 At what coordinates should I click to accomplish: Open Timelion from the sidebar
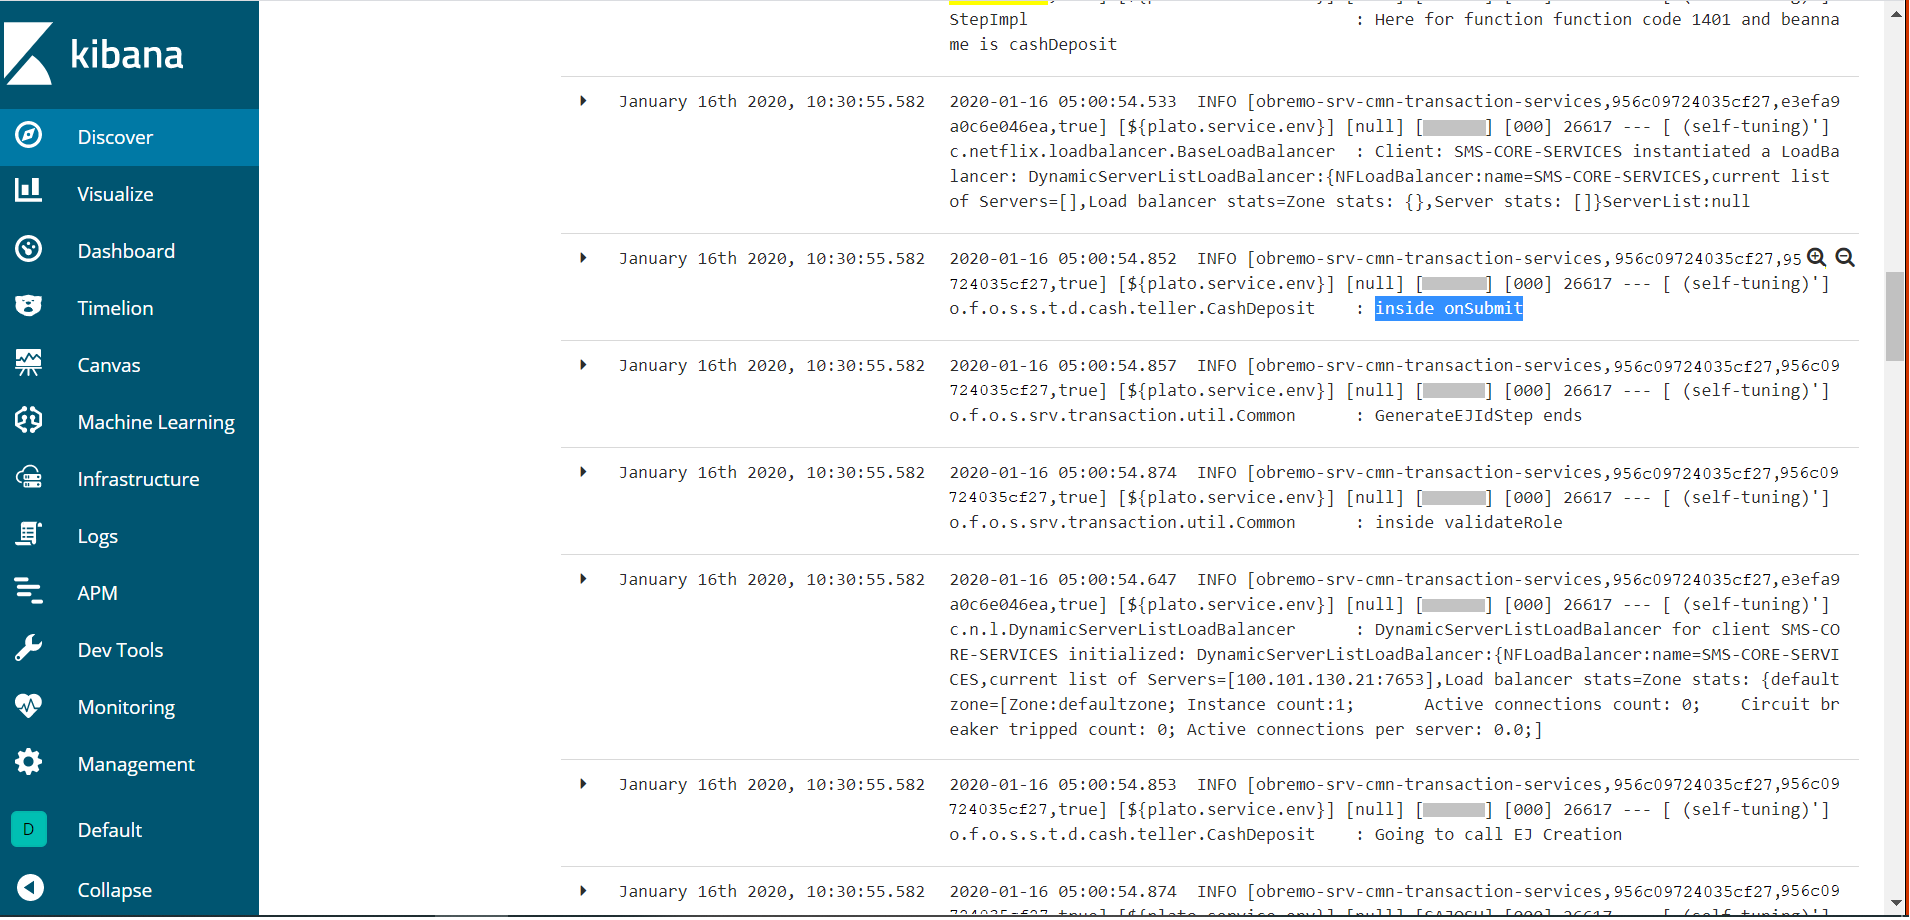pyautogui.click(x=129, y=308)
